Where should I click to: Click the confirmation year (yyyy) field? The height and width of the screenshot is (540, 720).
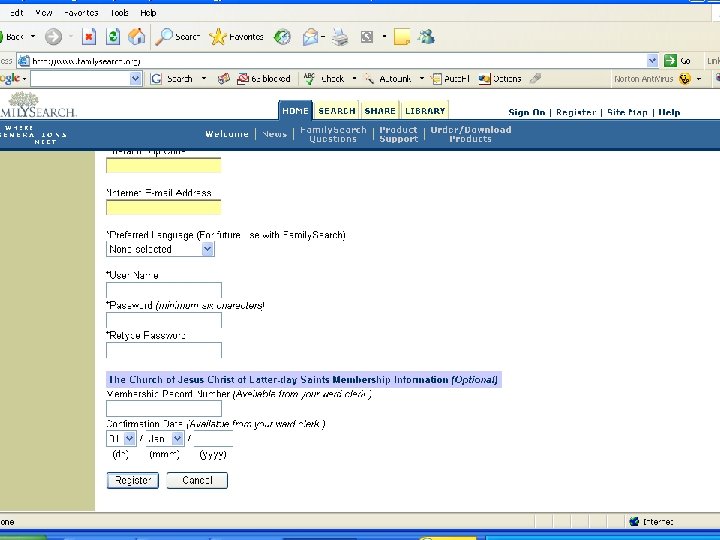(213, 439)
